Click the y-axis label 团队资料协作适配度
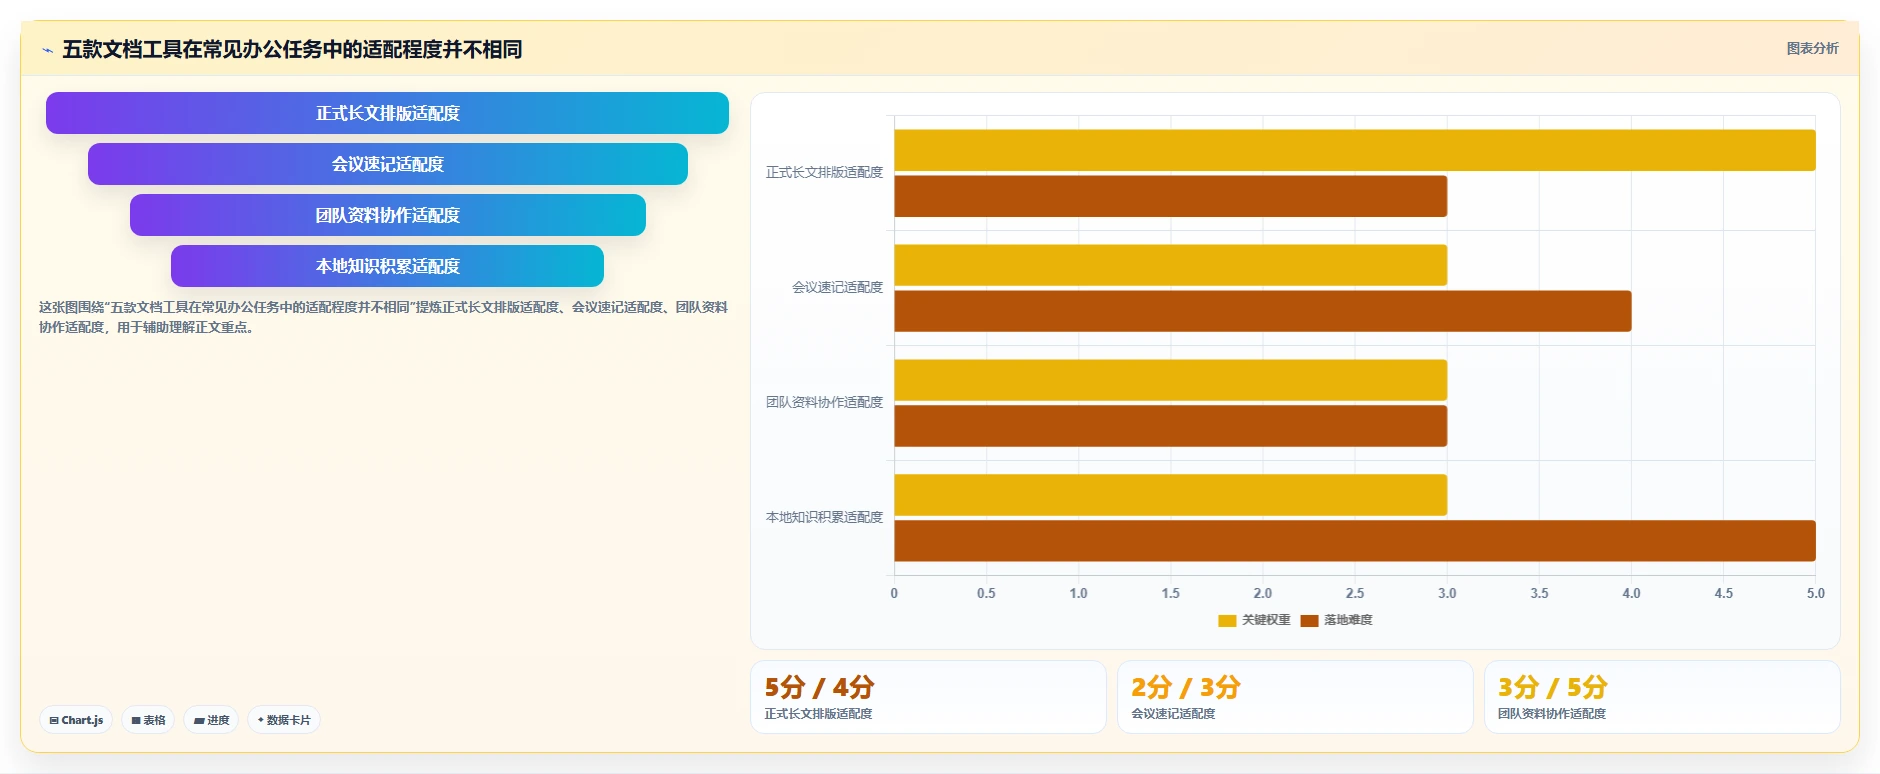Image resolution: width=1880 pixels, height=774 pixels. [x=824, y=403]
